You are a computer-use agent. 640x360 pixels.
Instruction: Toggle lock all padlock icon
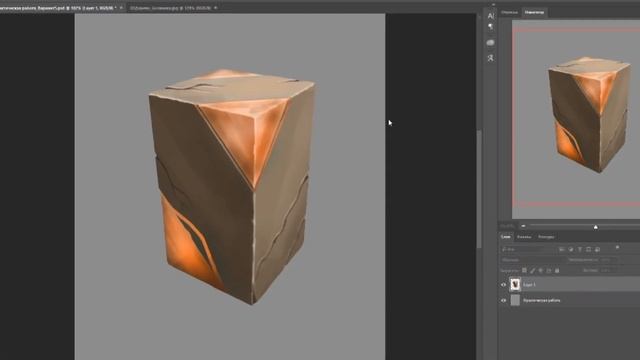[x=557, y=270]
